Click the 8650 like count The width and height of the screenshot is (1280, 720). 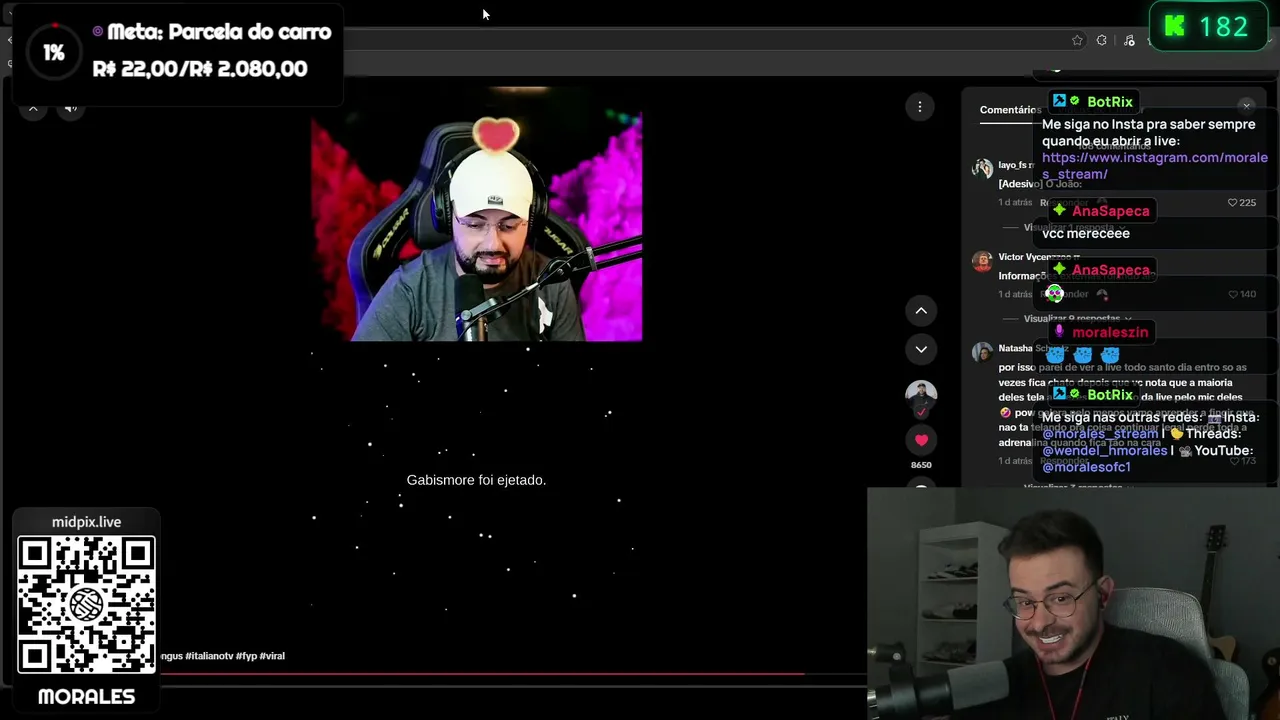click(921, 465)
